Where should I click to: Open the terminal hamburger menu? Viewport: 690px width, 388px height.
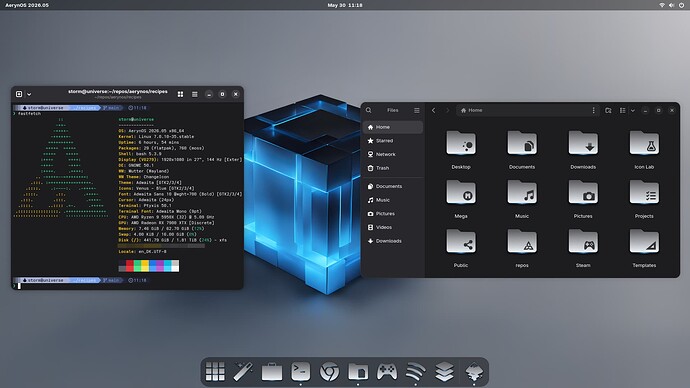click(x=195, y=94)
